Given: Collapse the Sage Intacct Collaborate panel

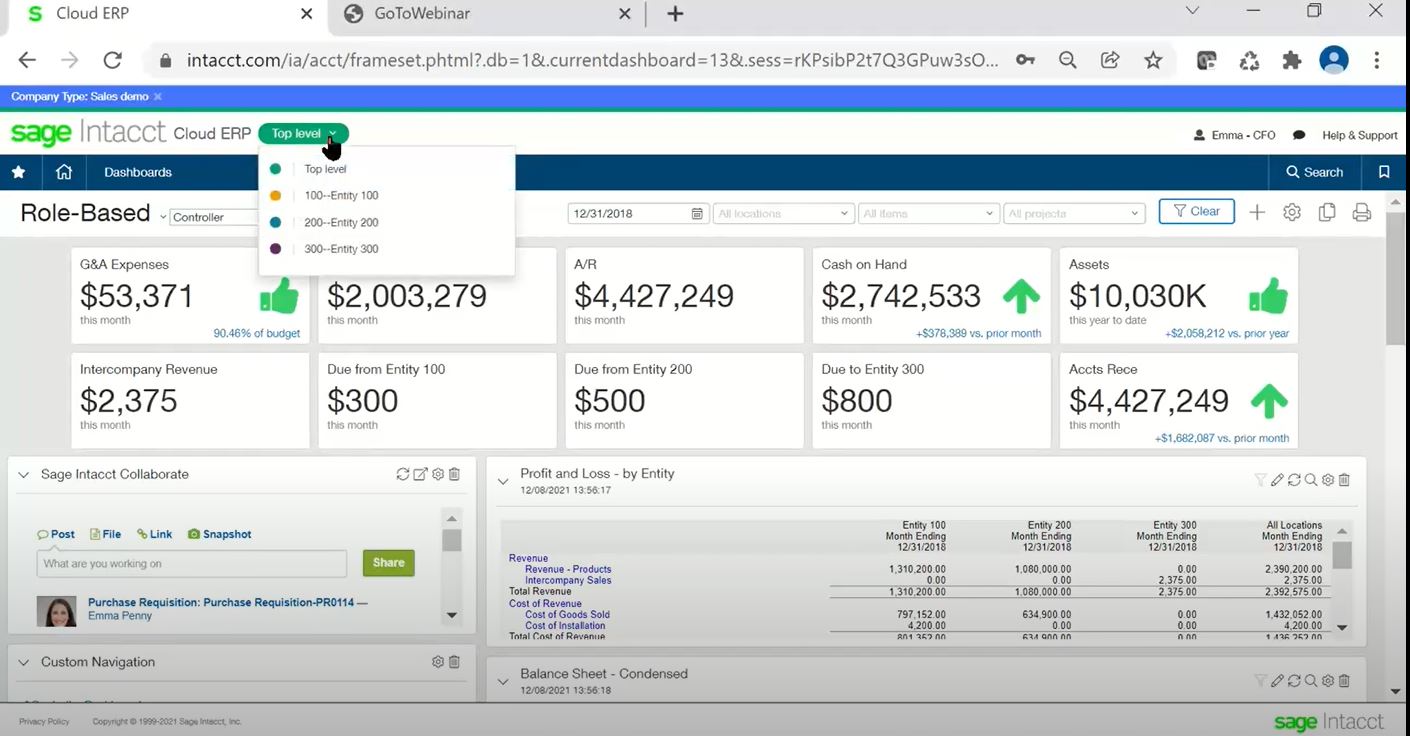Looking at the screenshot, I should (x=24, y=474).
